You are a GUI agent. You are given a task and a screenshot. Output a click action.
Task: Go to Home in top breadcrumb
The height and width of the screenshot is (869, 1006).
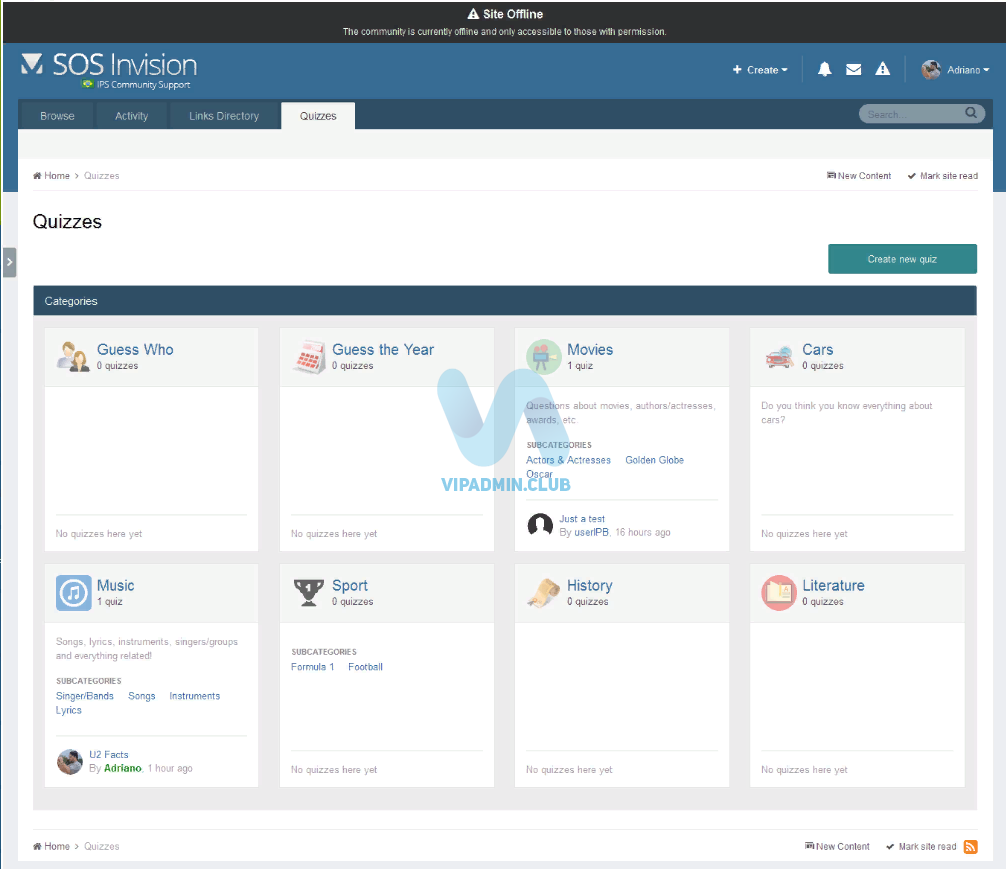point(51,175)
